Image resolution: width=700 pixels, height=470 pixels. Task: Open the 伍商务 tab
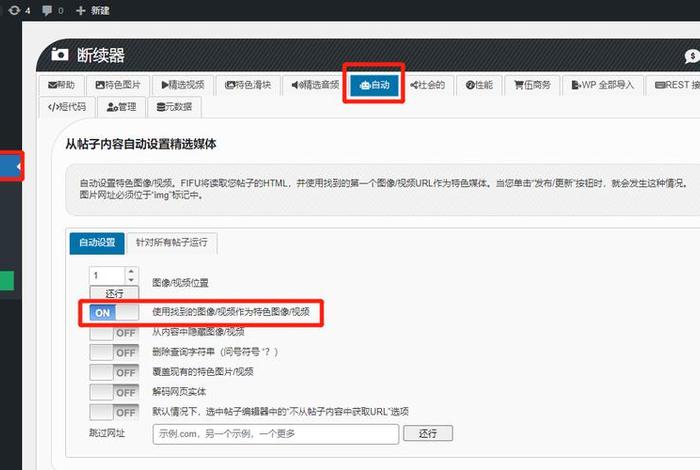pyautogui.click(x=532, y=85)
